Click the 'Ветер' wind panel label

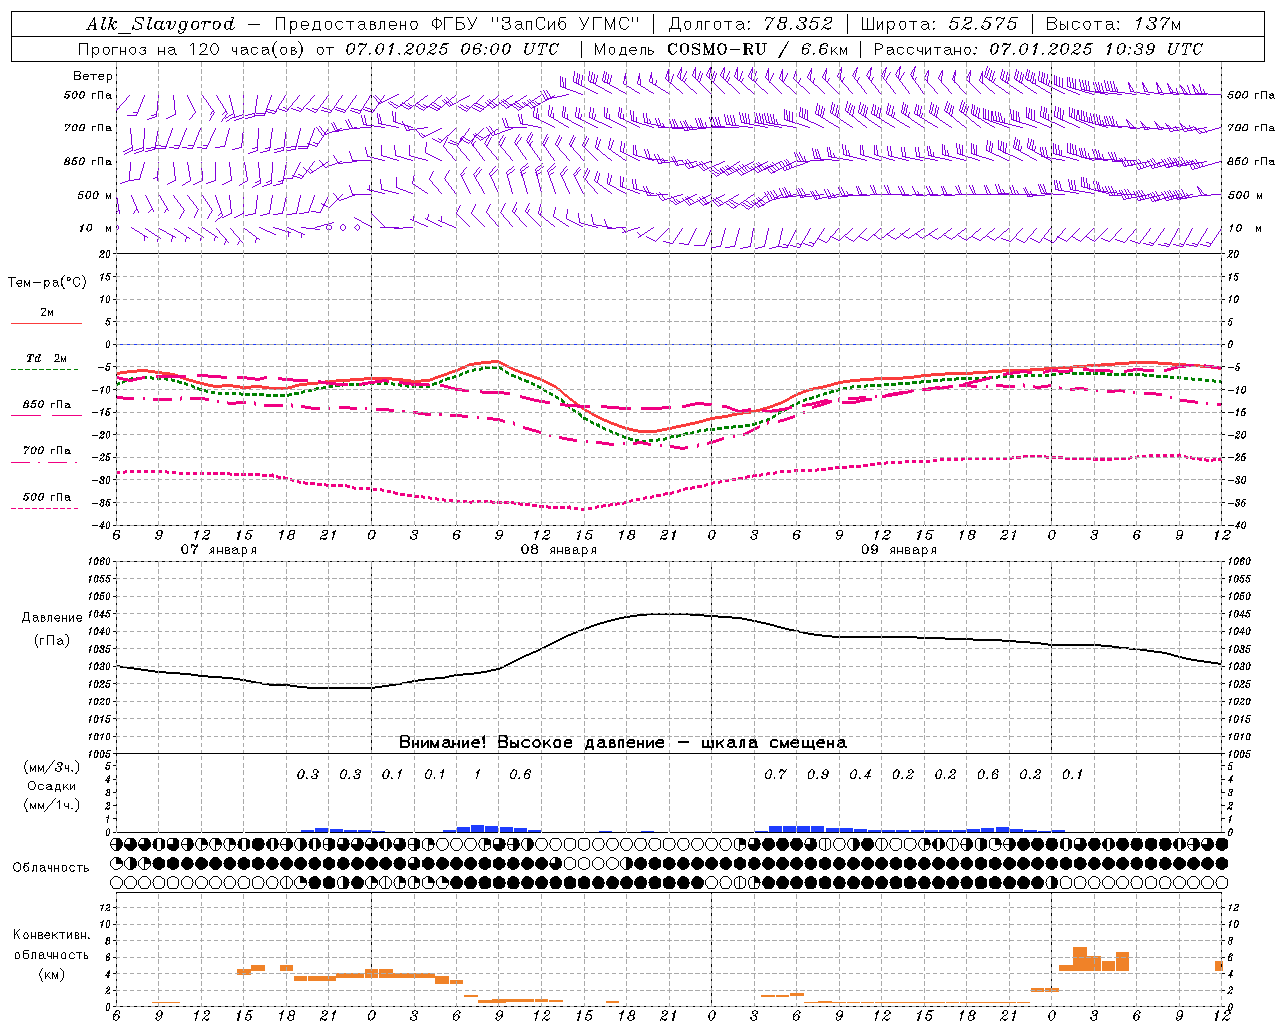tap(93, 76)
